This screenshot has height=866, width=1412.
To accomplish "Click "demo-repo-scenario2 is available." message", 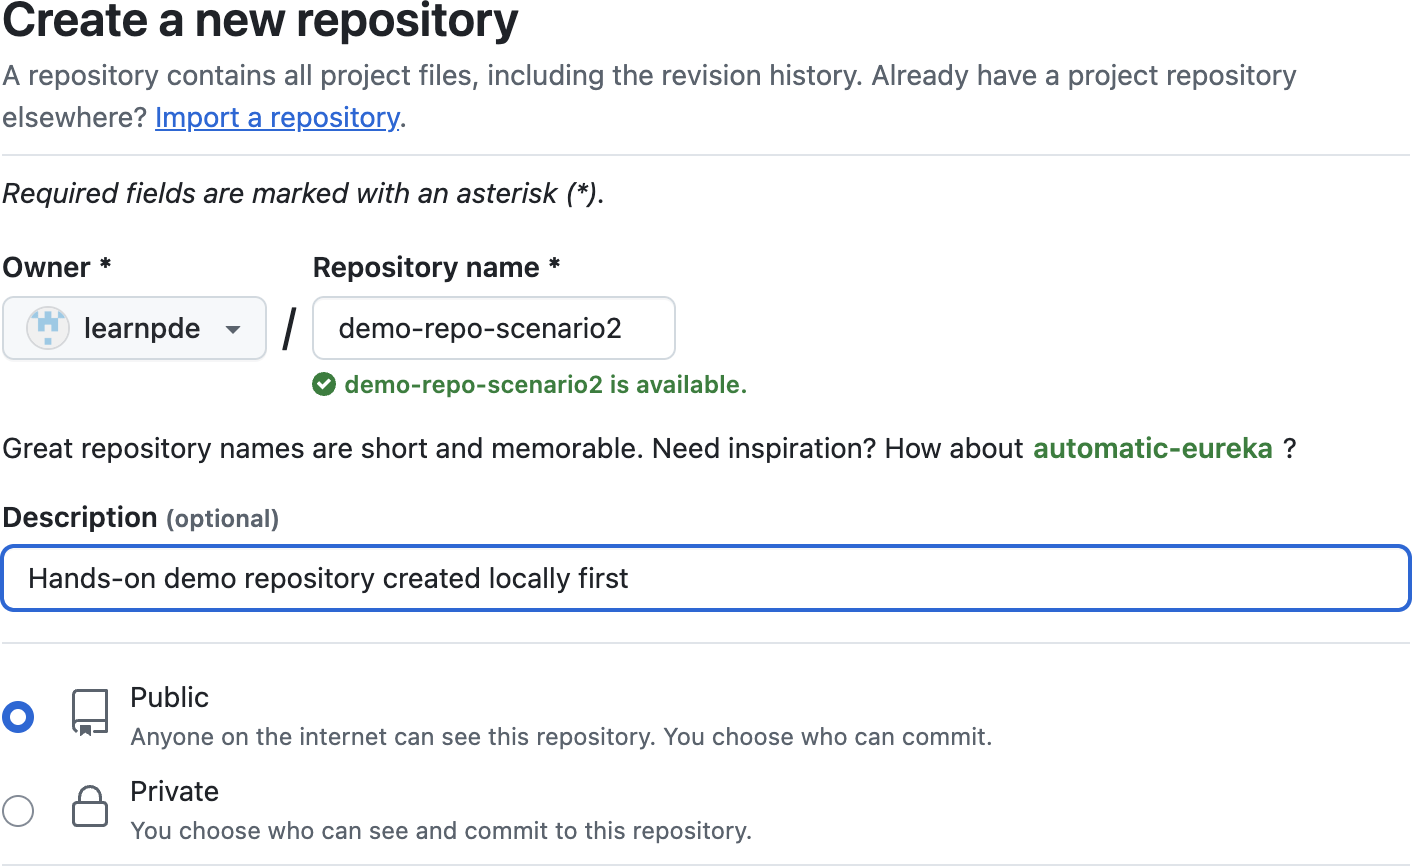I will pos(545,385).
